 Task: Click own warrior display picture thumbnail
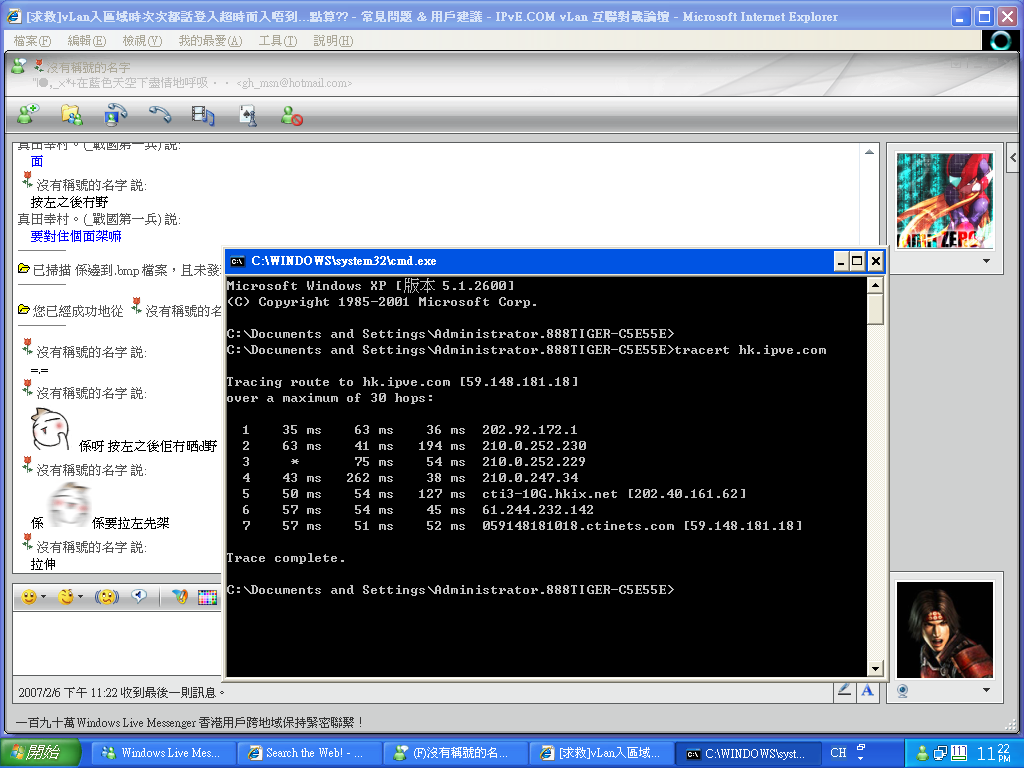945,630
